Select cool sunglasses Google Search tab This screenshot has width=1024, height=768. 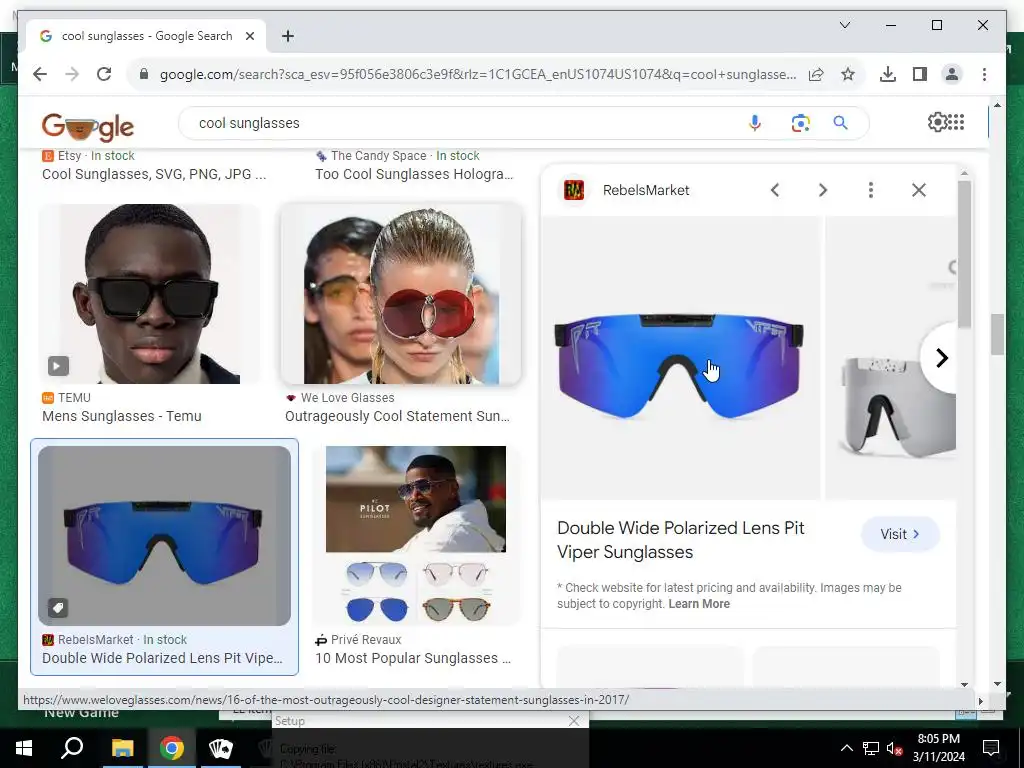pos(146,36)
